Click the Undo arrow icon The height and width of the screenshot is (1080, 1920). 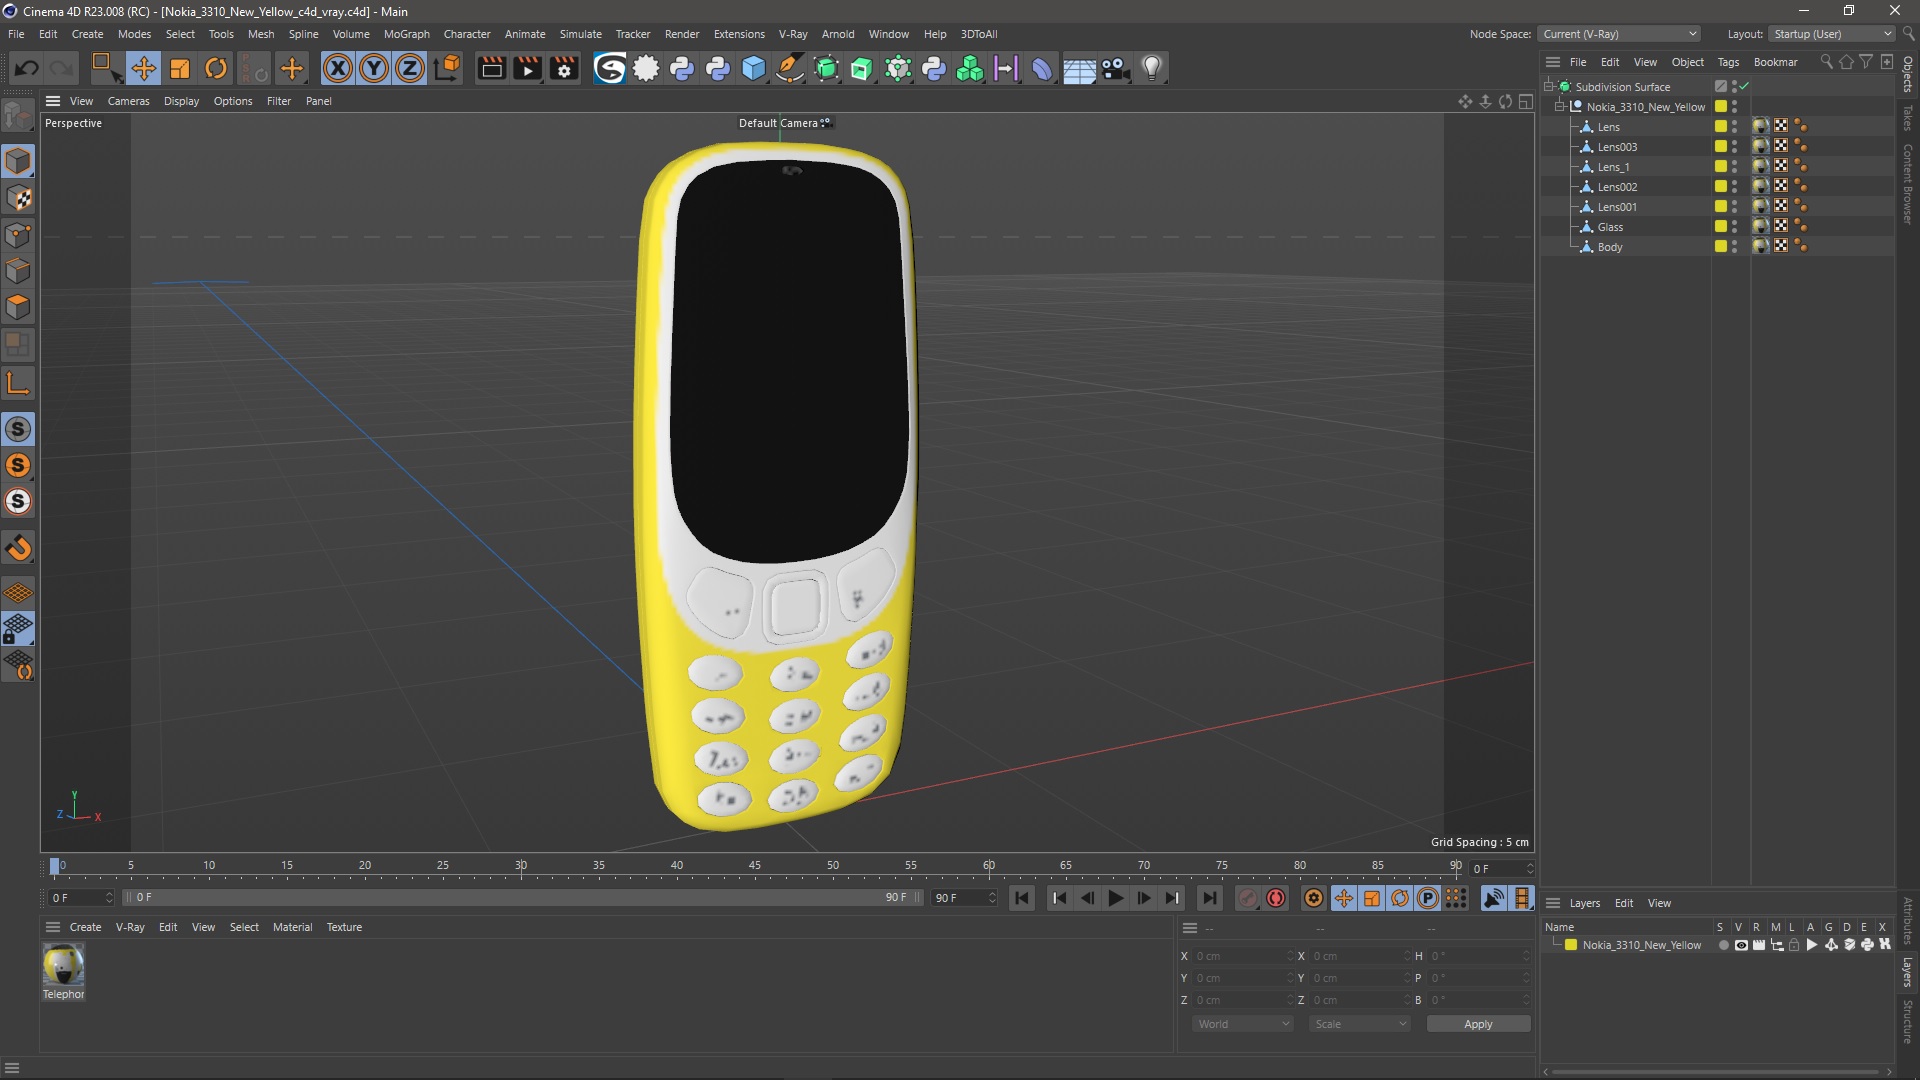click(x=27, y=68)
